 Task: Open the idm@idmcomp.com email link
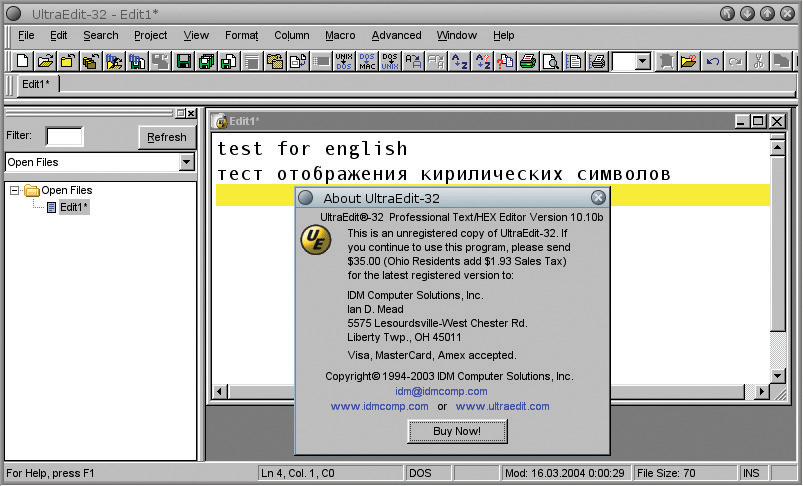pyautogui.click(x=441, y=391)
